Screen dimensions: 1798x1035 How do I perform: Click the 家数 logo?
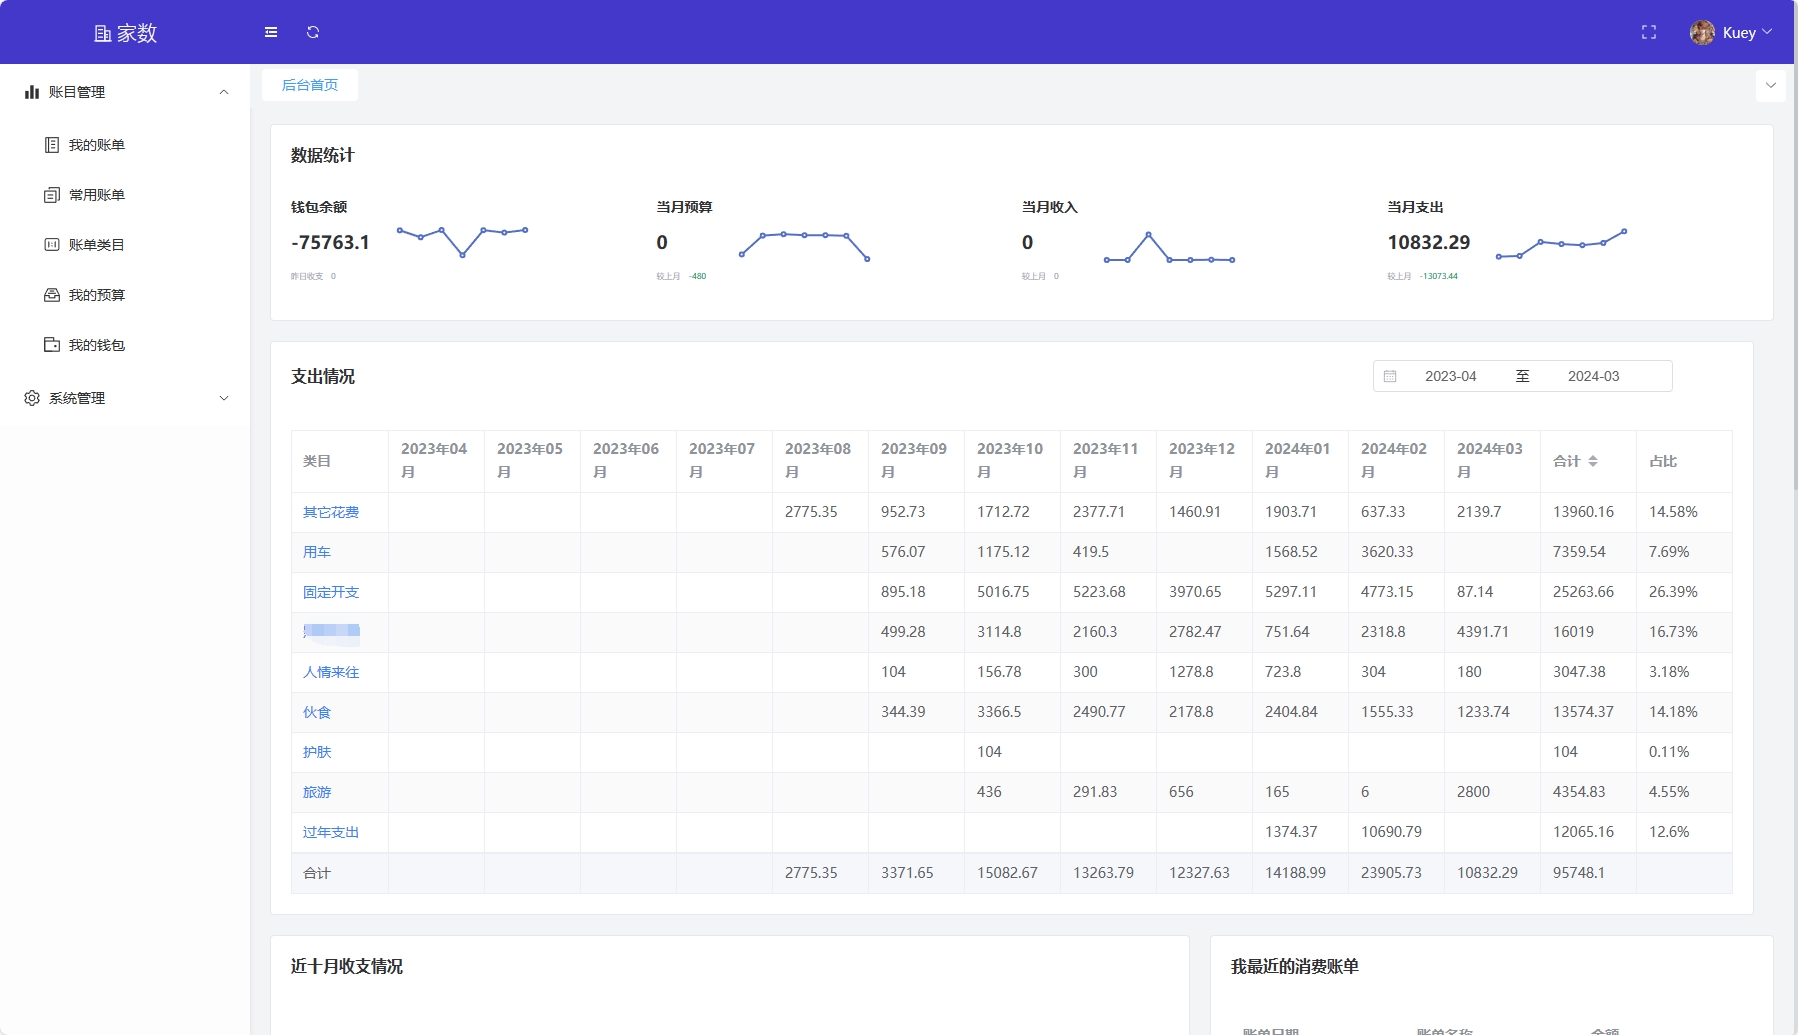click(x=126, y=33)
